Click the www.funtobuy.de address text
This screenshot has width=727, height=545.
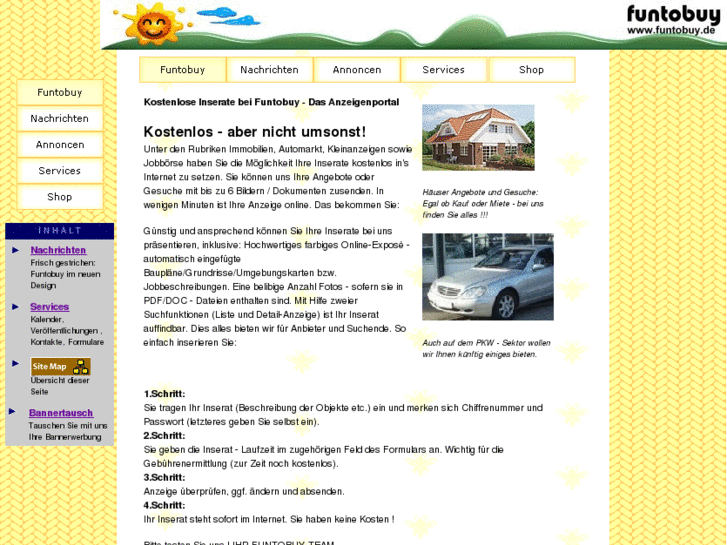[x=671, y=31]
